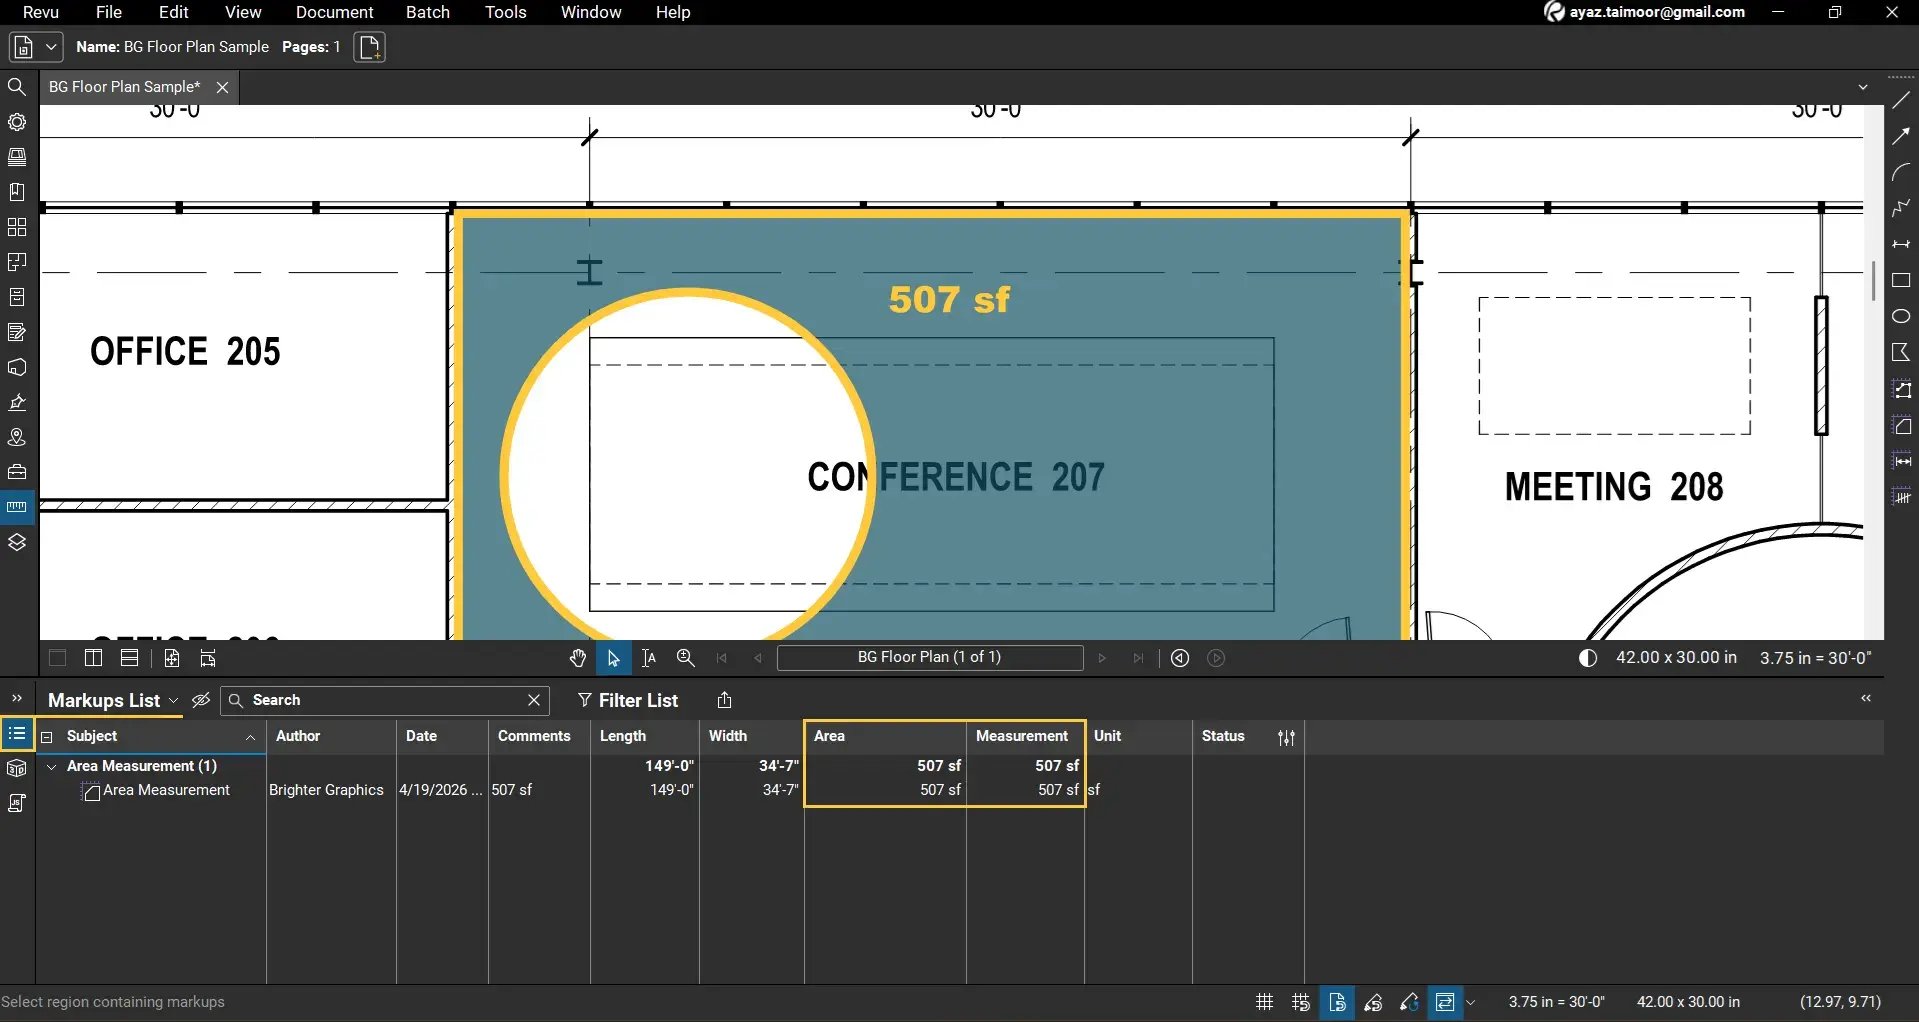Select the Rectangle markup tool
Image resolution: width=1919 pixels, height=1022 pixels.
click(x=1901, y=280)
